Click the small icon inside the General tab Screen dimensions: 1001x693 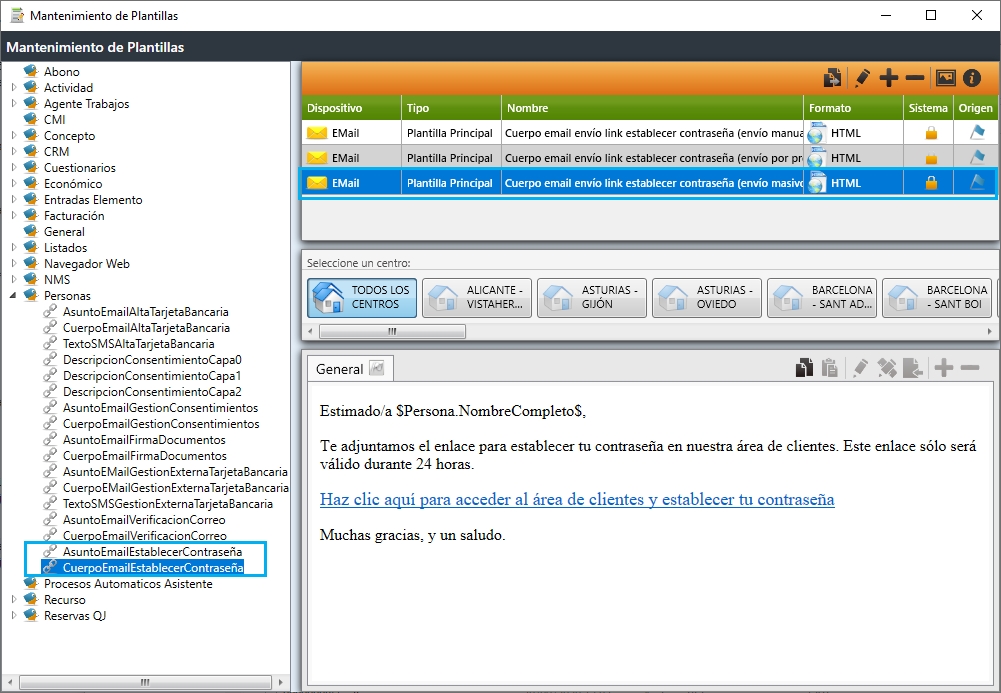377,368
